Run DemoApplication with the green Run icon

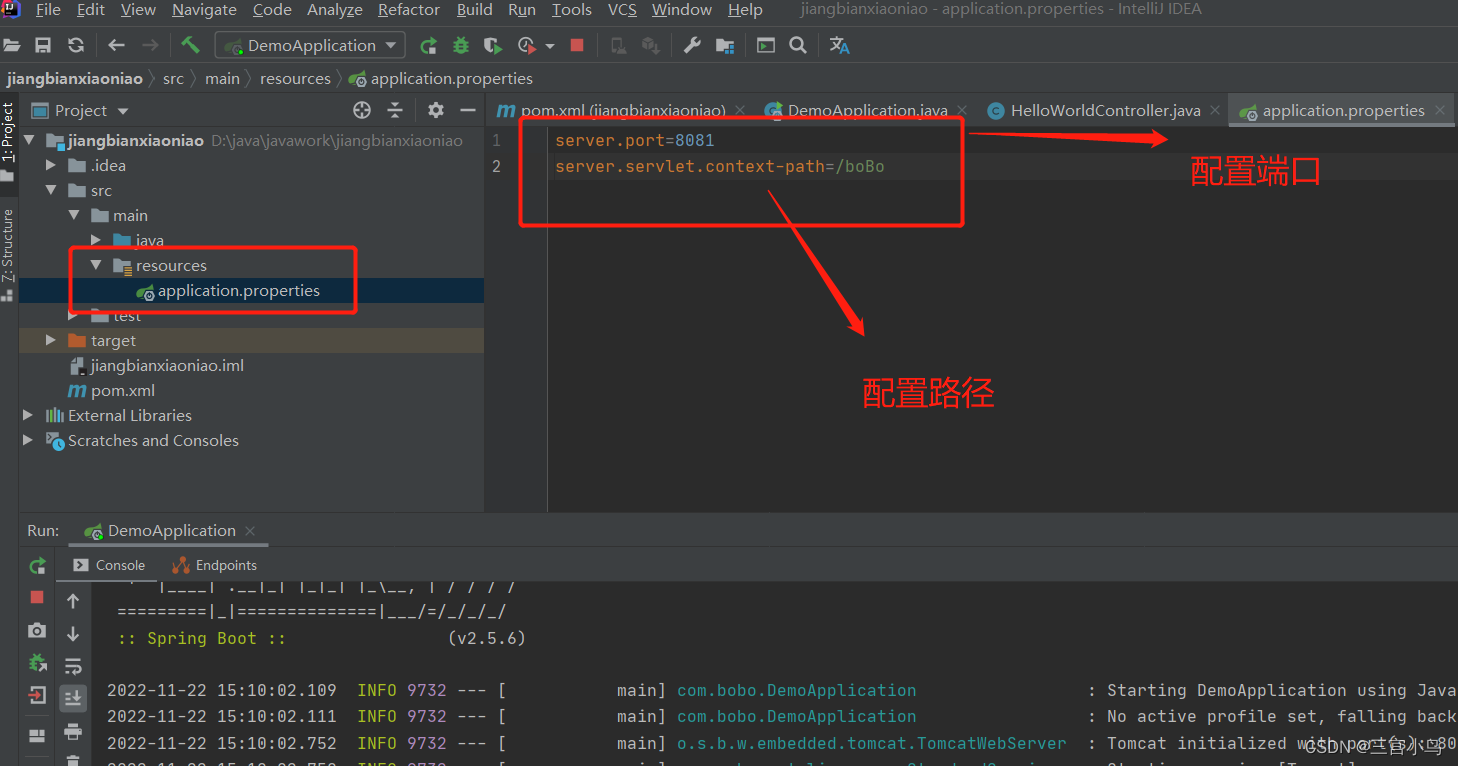click(x=428, y=45)
